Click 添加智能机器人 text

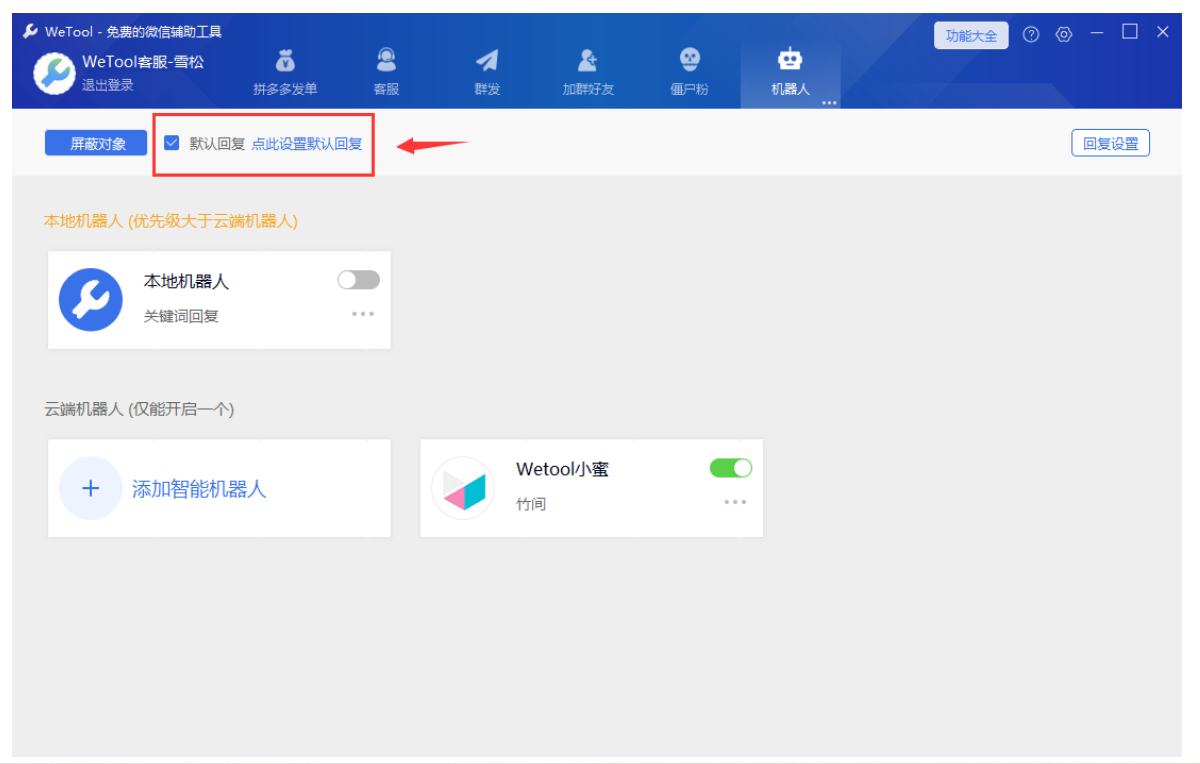[x=199, y=489]
